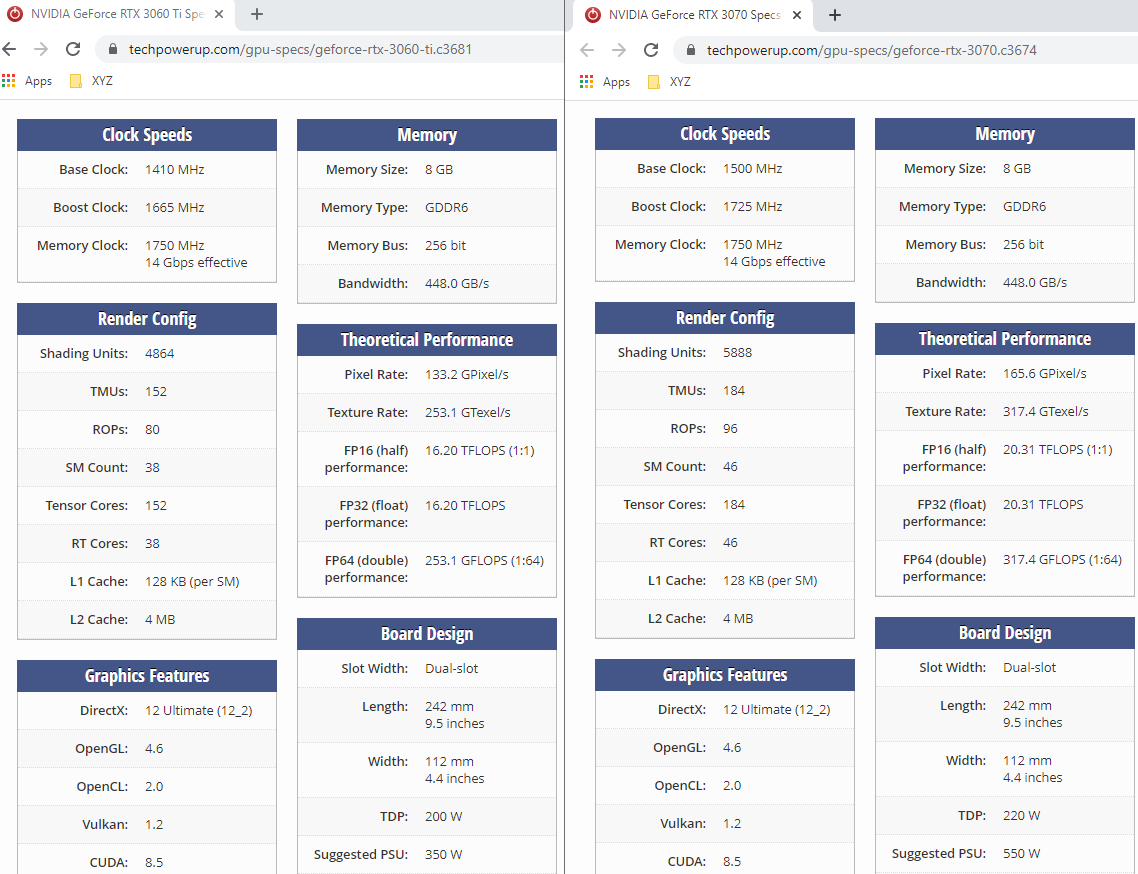Click FP32 value 20.31 TFLOPS

pyautogui.click(x=1043, y=505)
